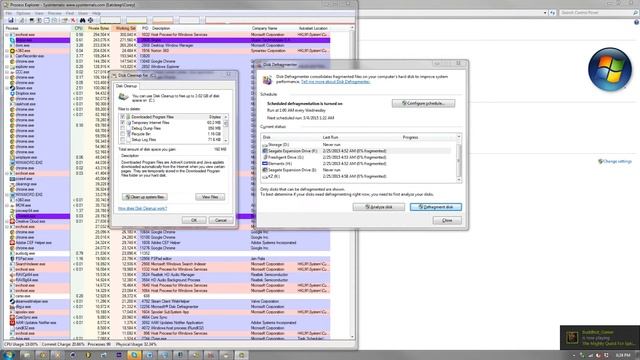The width and height of the screenshot is (640, 360).
Task: Sort by the CPU column header
Action: [78, 28]
